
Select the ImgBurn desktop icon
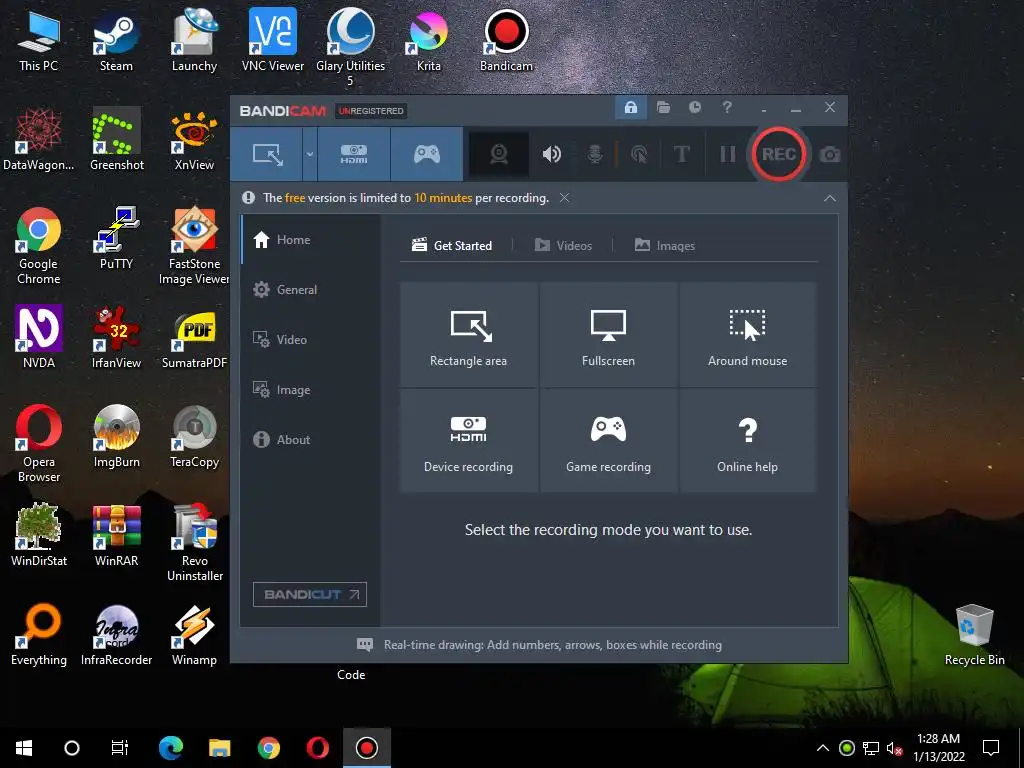point(116,436)
